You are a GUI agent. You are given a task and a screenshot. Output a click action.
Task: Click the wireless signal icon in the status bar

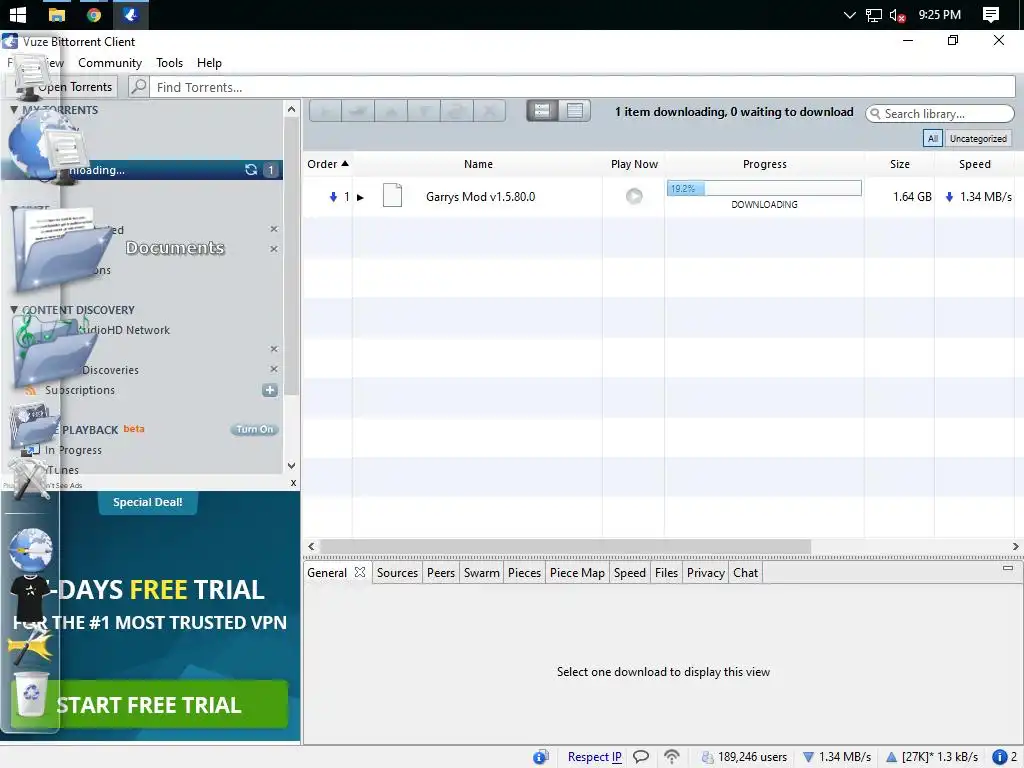click(x=671, y=757)
